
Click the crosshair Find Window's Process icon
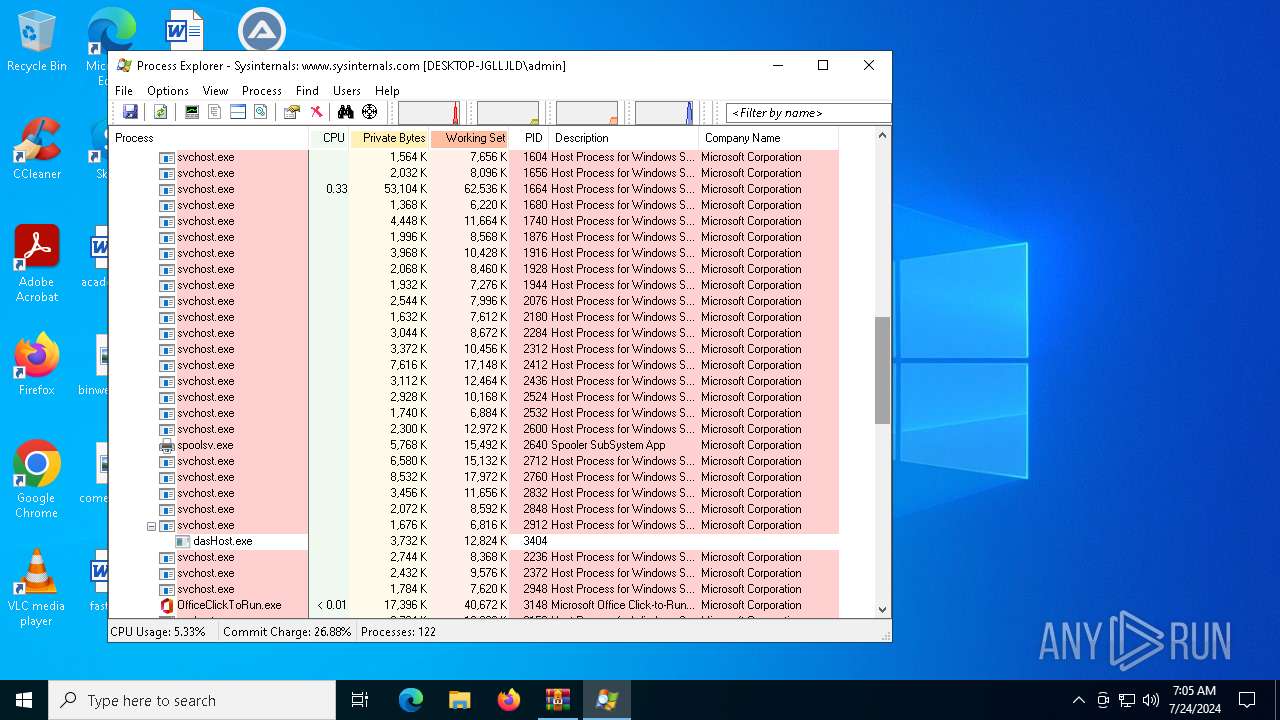click(x=370, y=112)
